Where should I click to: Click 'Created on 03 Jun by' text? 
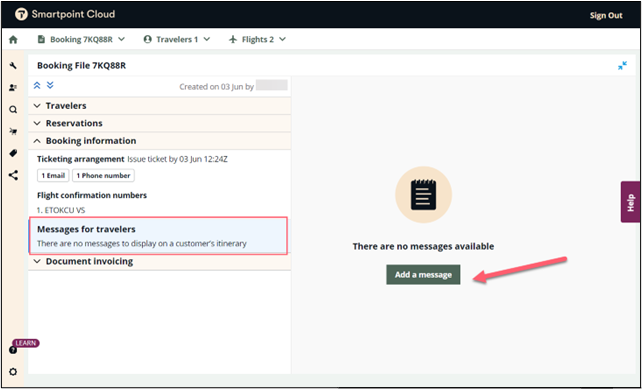pos(217,87)
